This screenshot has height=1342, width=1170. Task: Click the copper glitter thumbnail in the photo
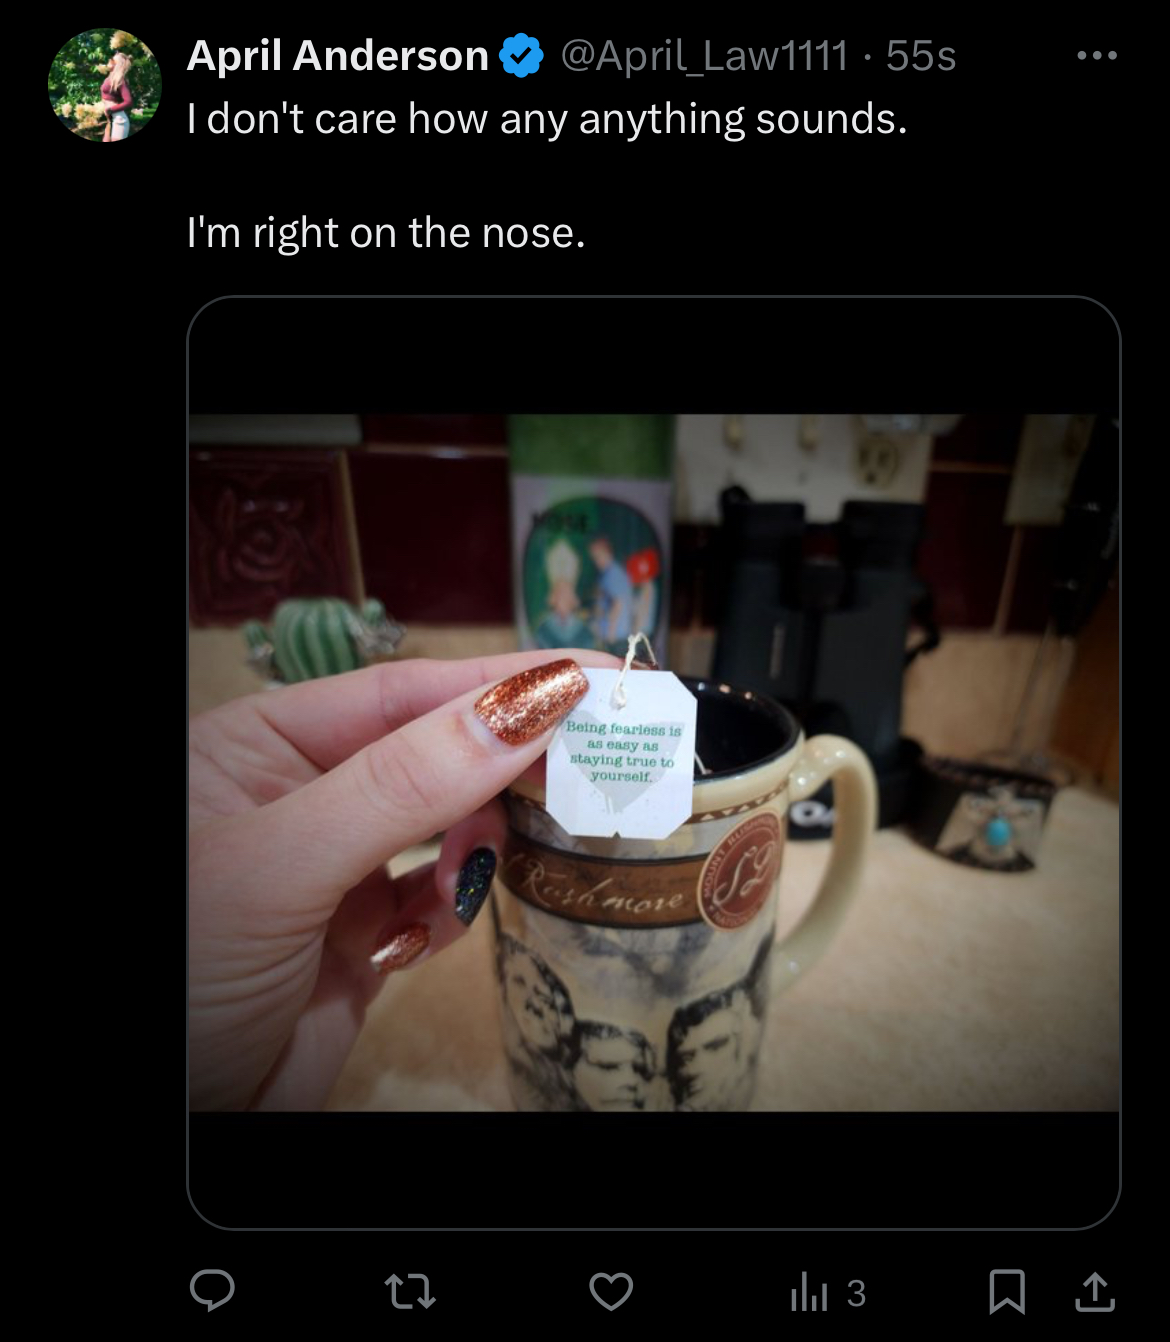pyautogui.click(x=530, y=701)
